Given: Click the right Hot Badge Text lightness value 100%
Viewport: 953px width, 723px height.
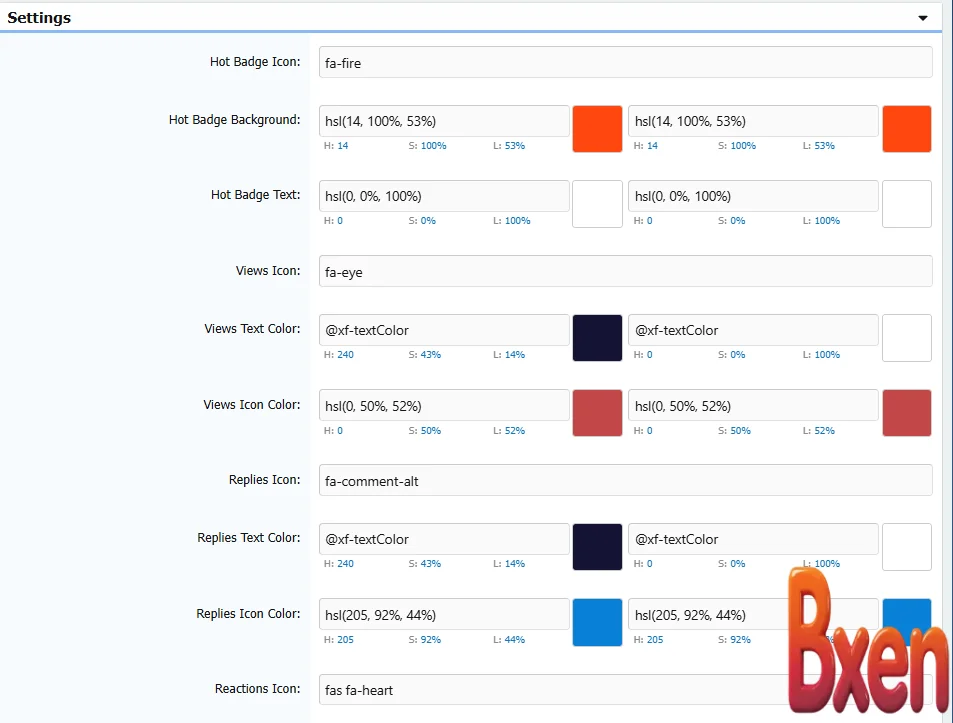Looking at the screenshot, I should [827, 221].
